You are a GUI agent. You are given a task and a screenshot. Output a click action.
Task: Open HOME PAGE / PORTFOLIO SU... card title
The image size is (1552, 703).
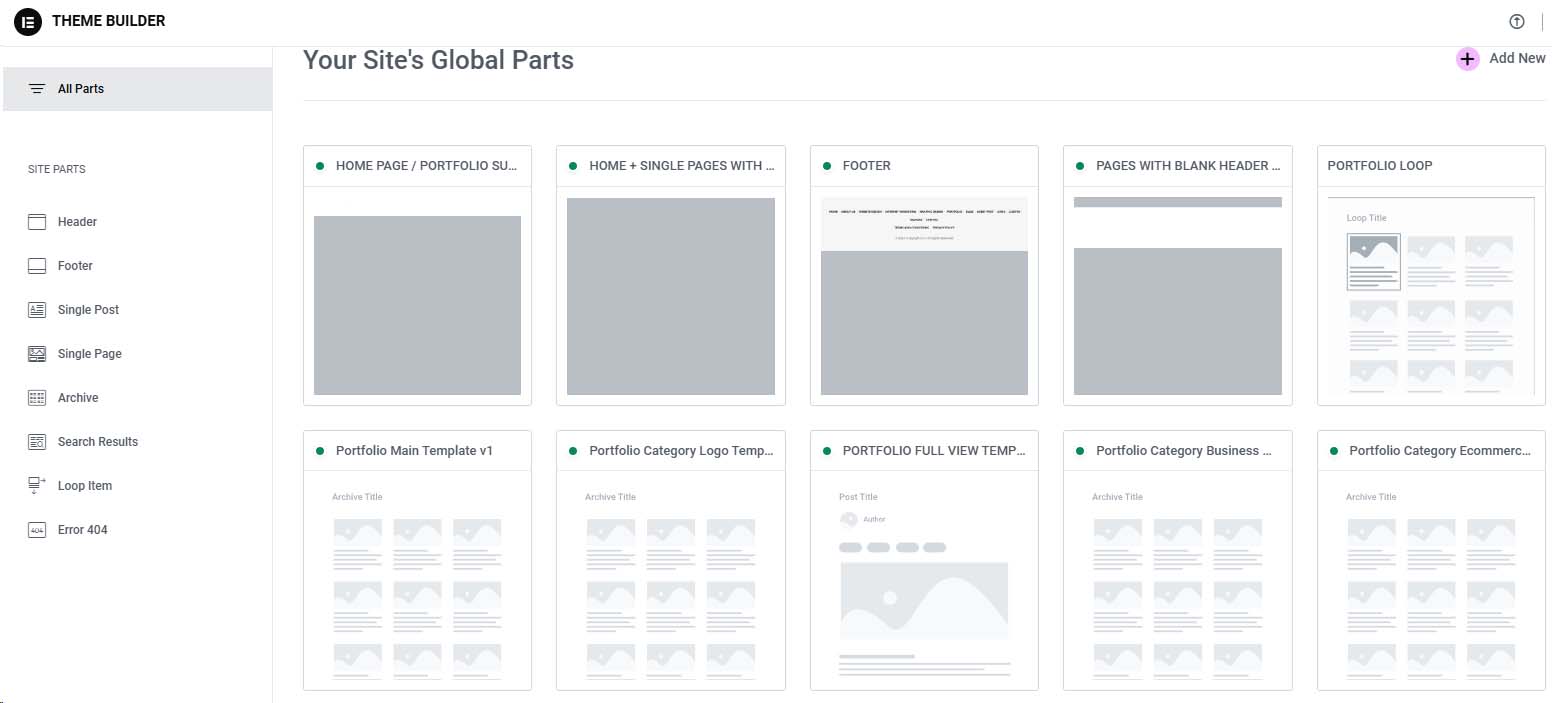click(426, 166)
